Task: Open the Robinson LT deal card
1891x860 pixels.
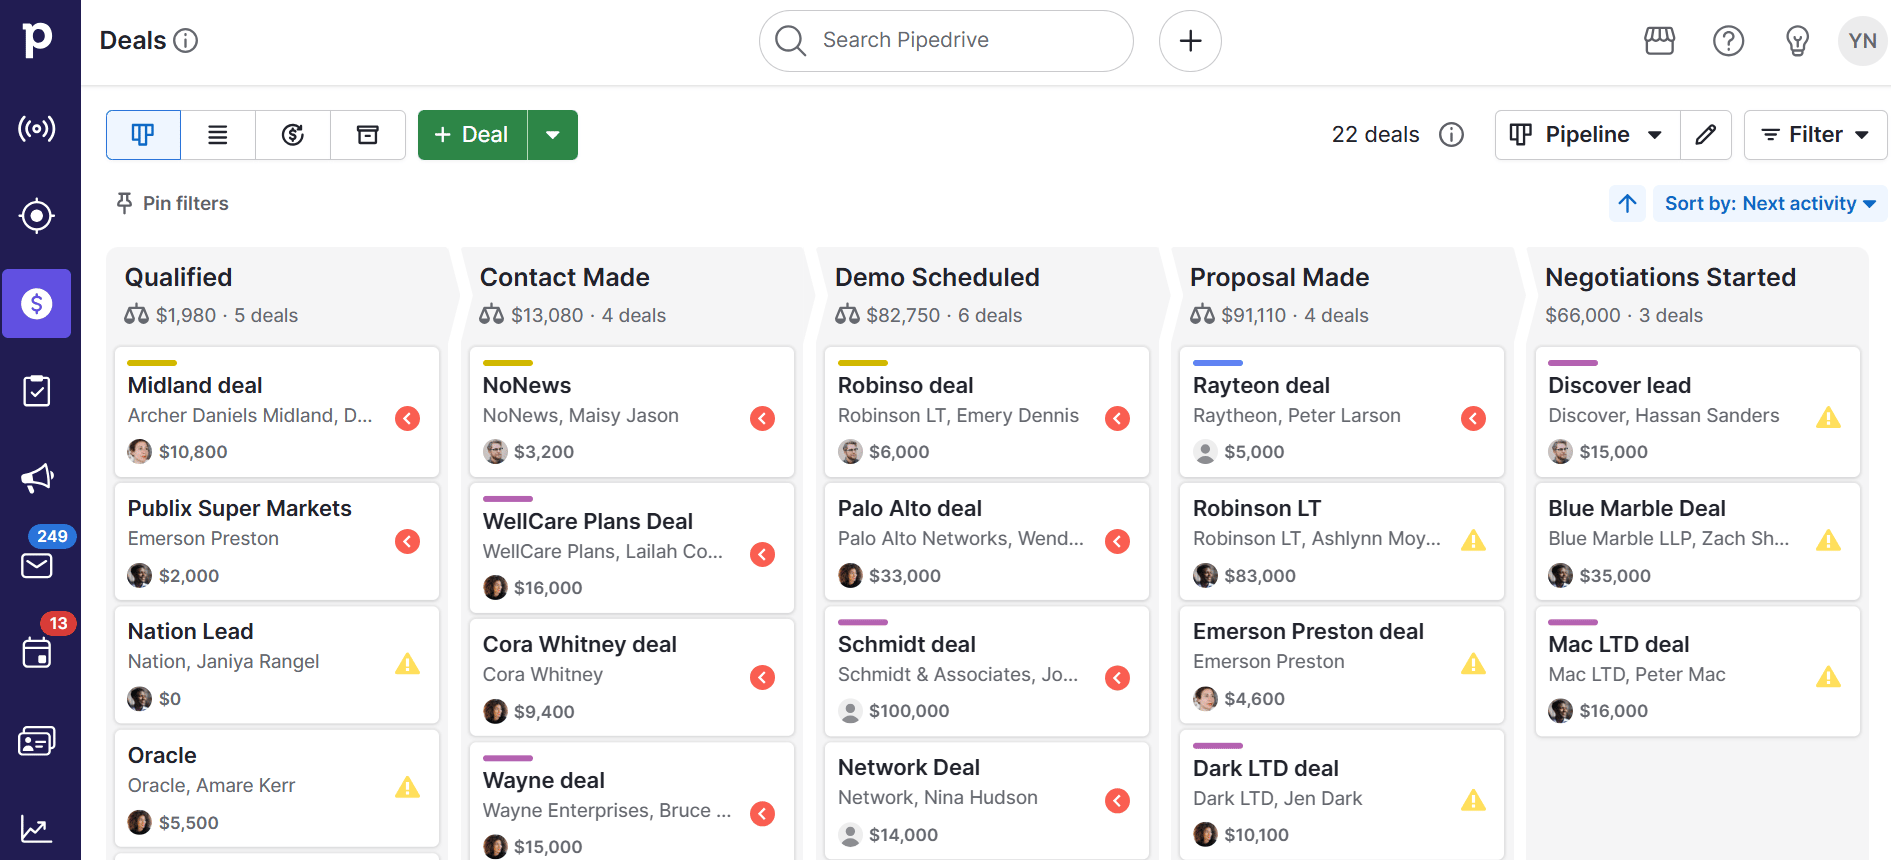Action: [x=1342, y=541]
